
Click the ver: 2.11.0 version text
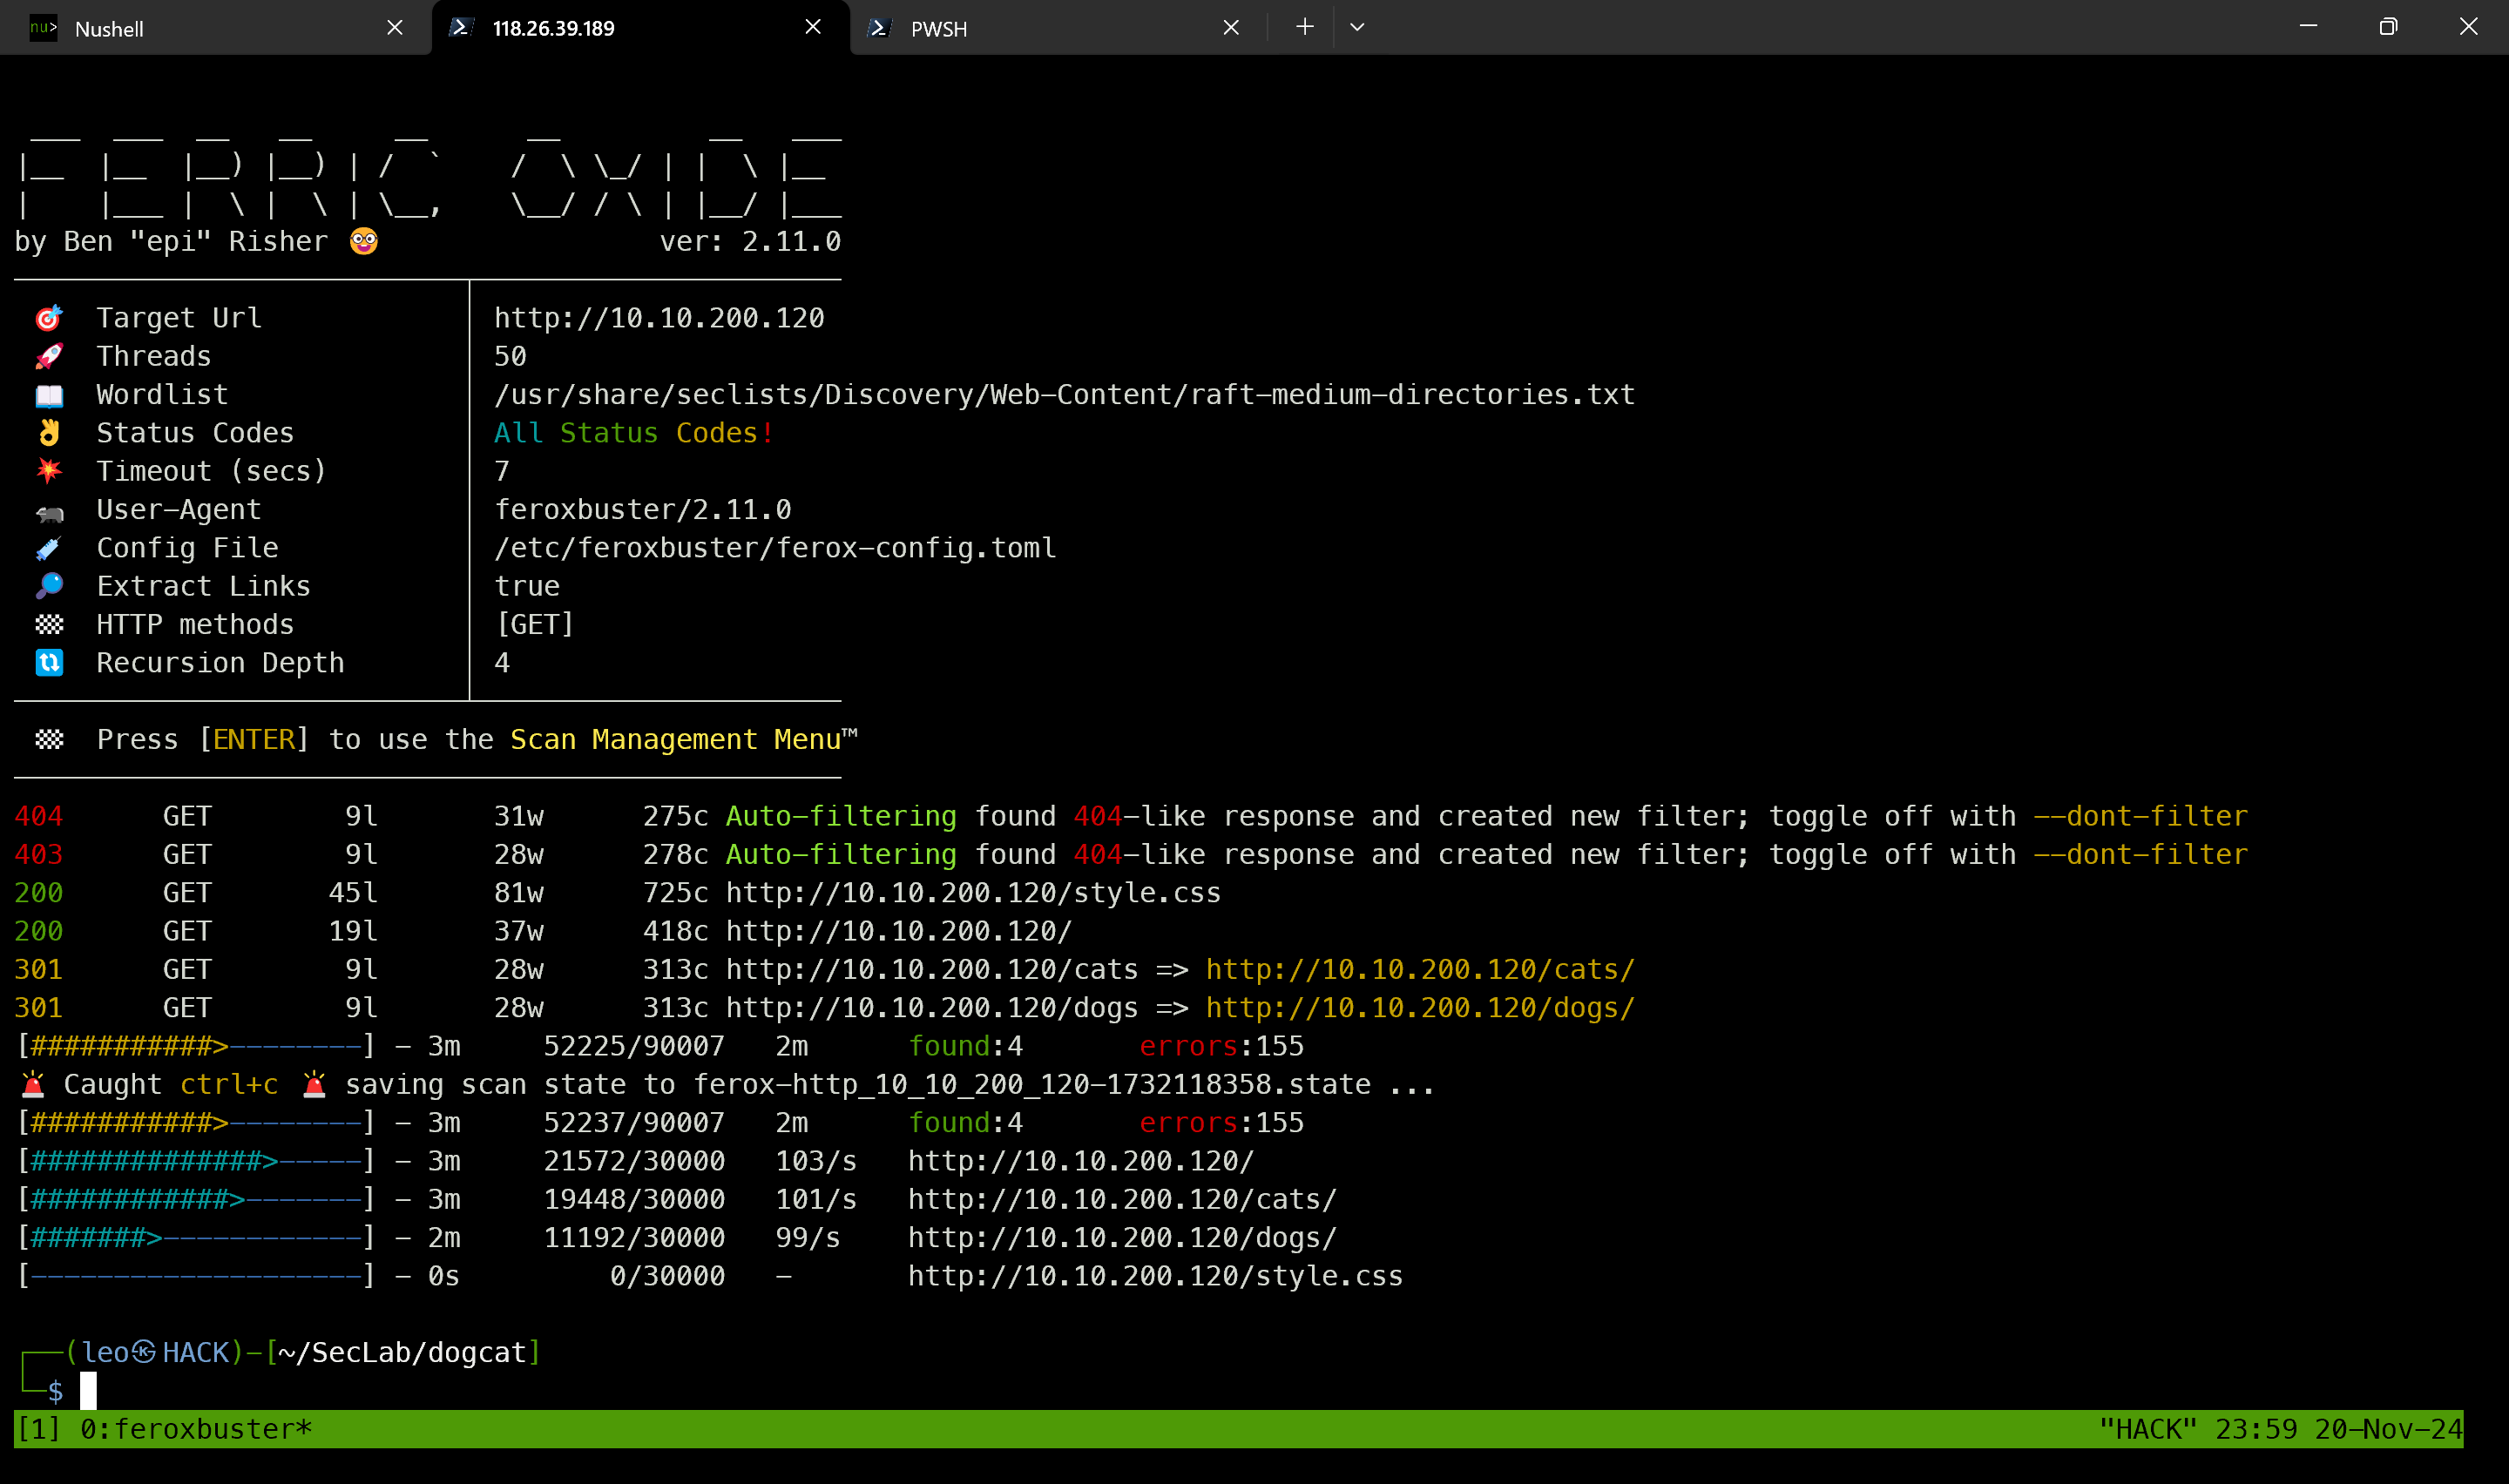[x=750, y=241]
